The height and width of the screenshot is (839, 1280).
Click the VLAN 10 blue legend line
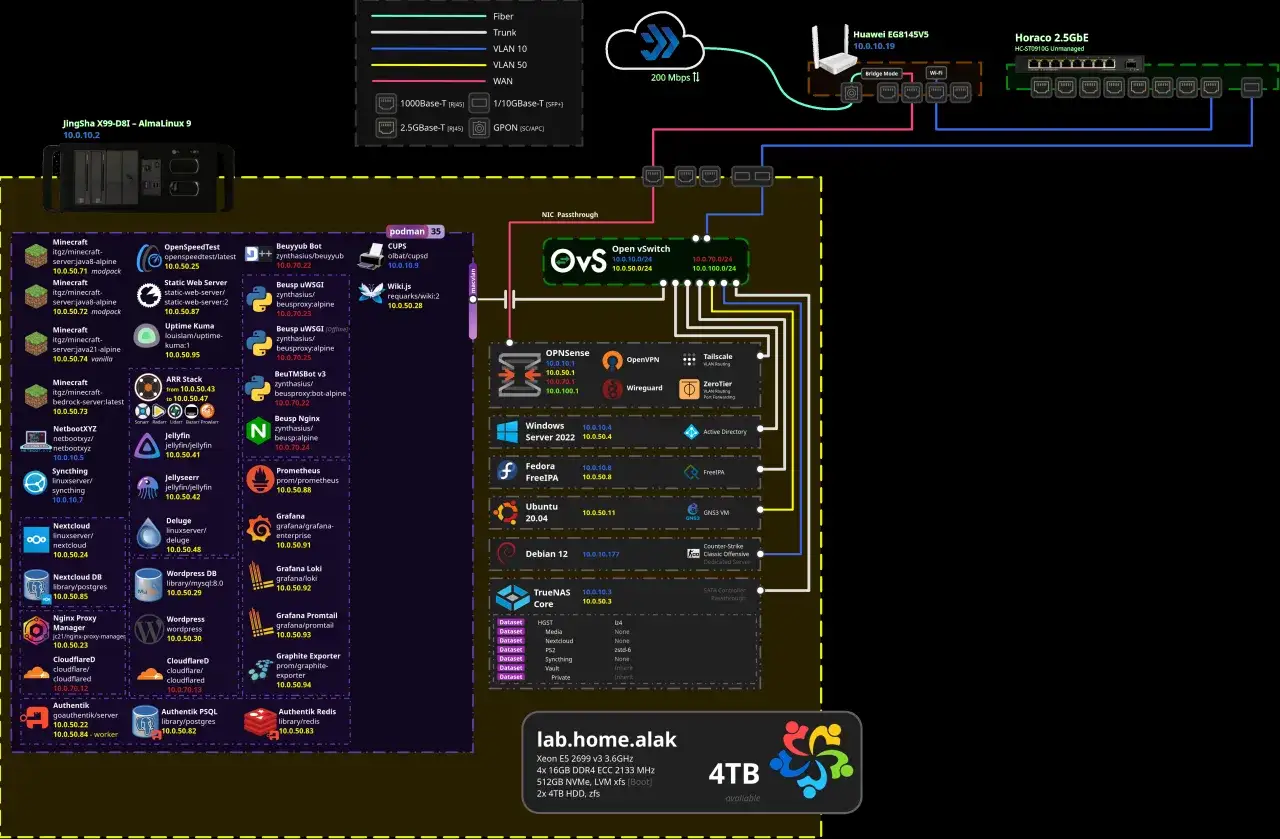427,49
